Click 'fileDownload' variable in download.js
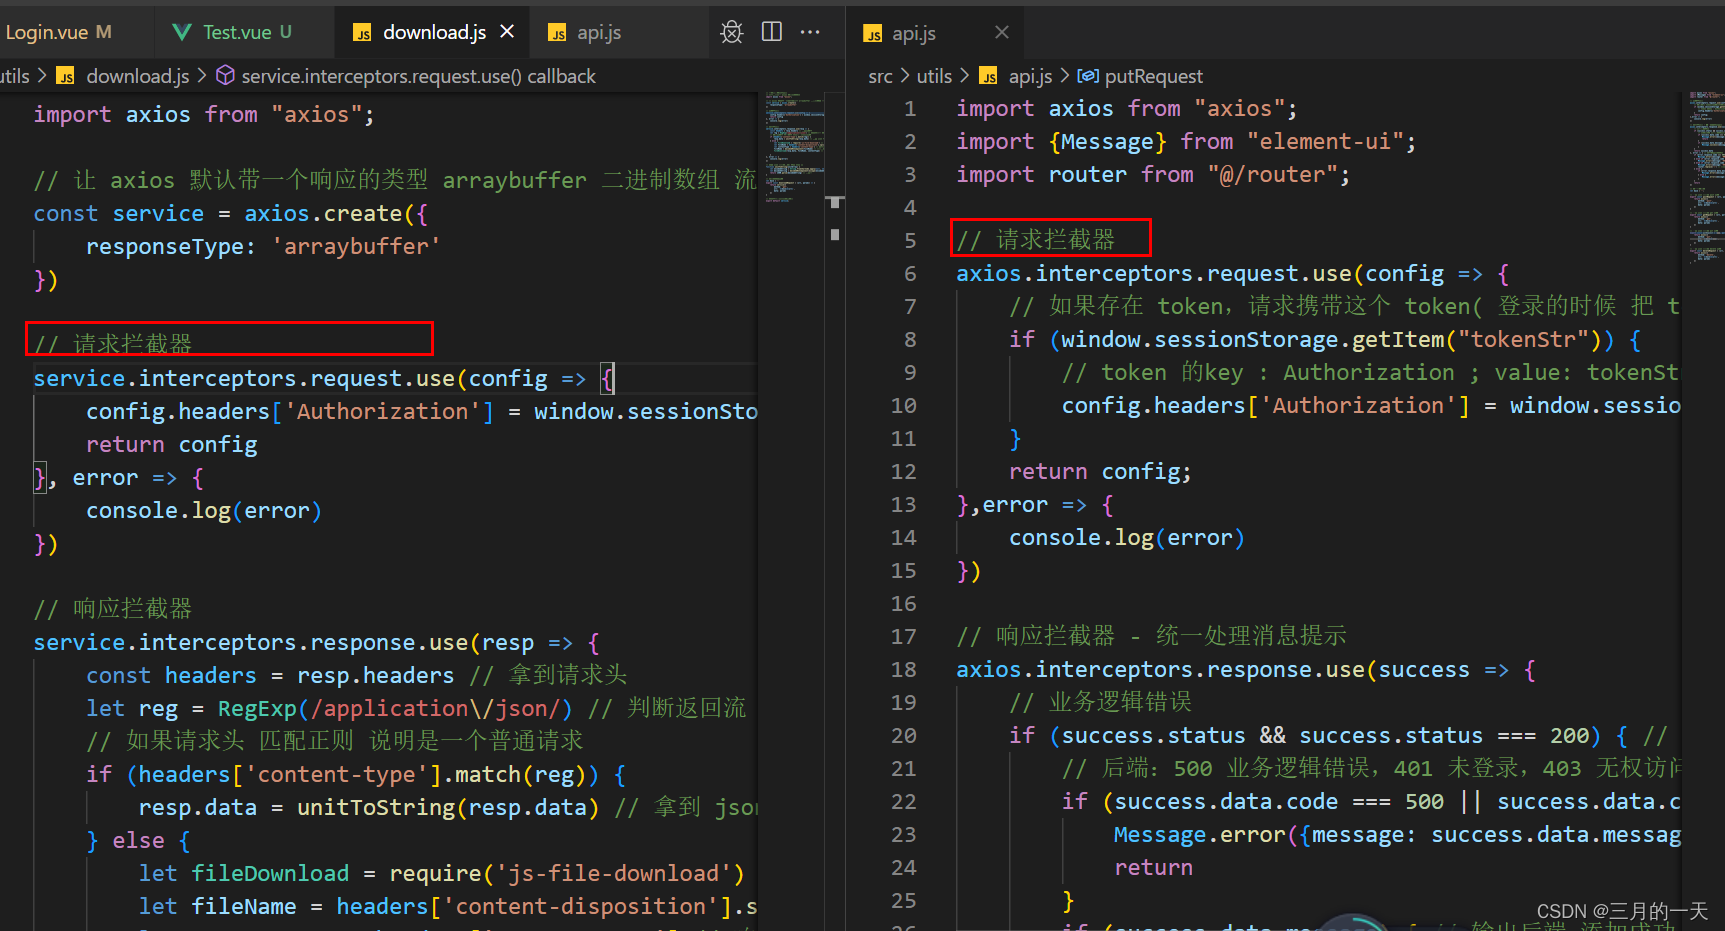Viewport: 1725px width, 931px height. click(270, 873)
